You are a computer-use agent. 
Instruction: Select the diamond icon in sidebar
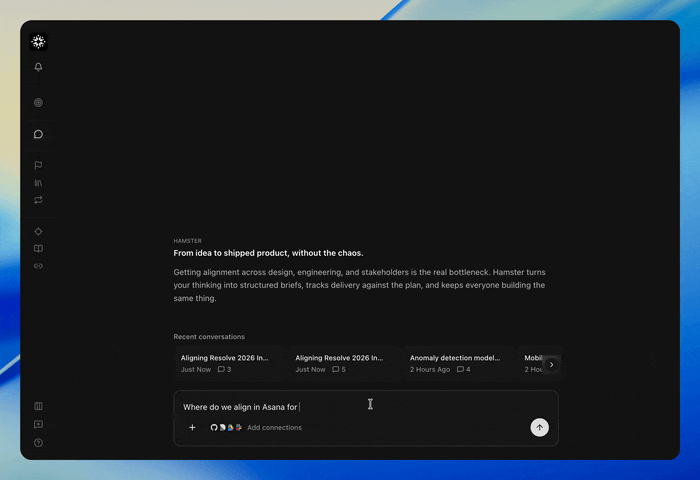tap(38, 231)
